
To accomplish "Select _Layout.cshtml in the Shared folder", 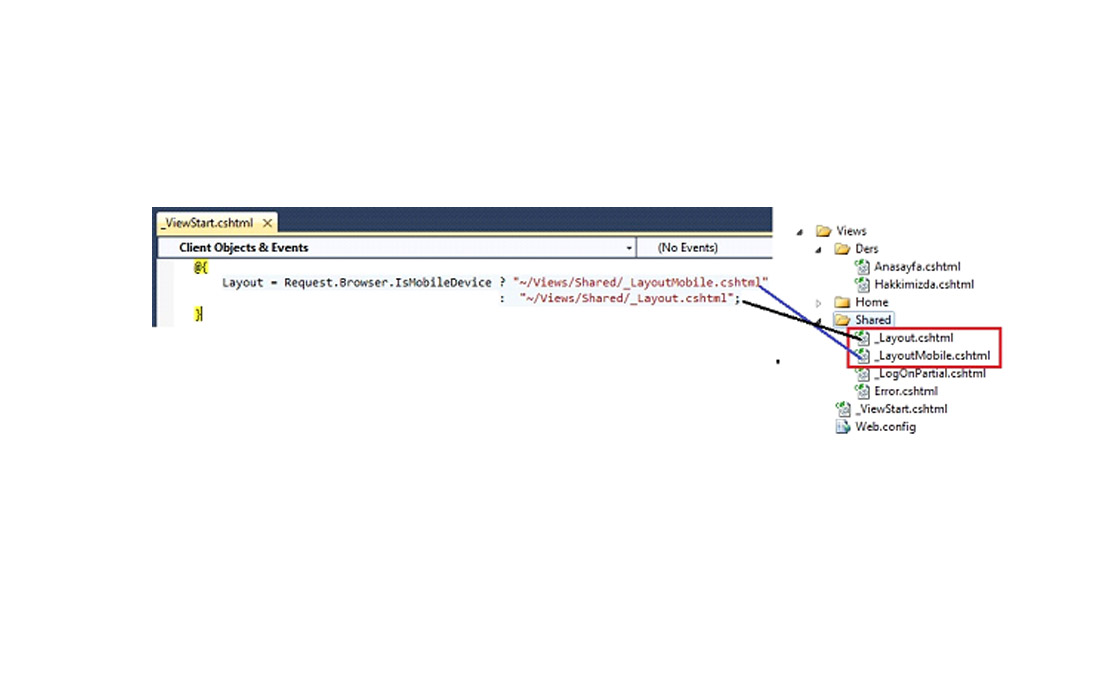I will [913, 338].
